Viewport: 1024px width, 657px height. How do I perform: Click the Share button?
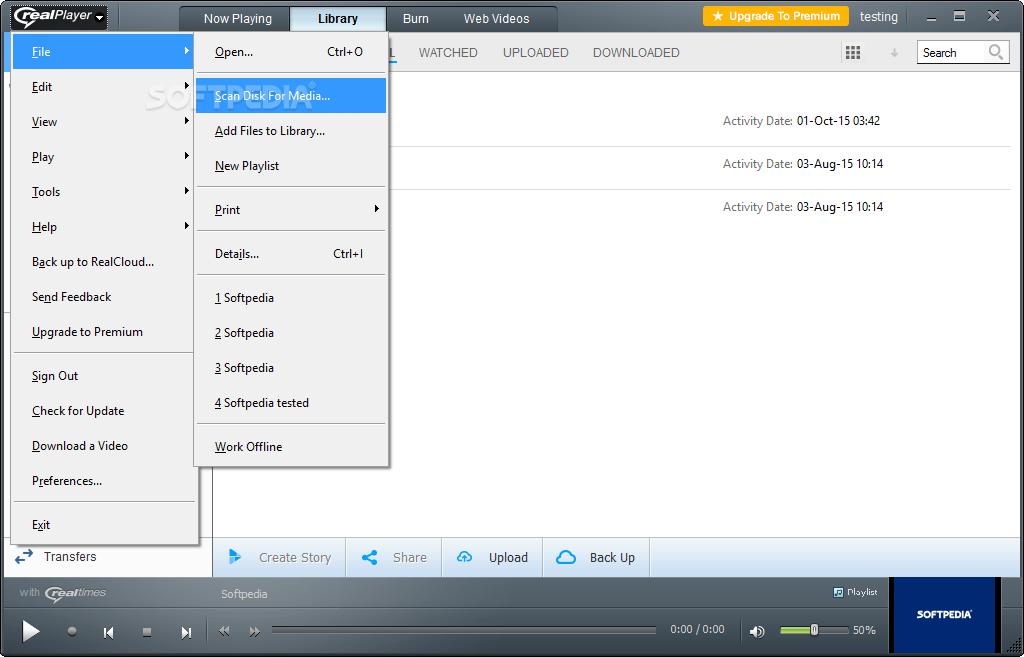click(394, 558)
